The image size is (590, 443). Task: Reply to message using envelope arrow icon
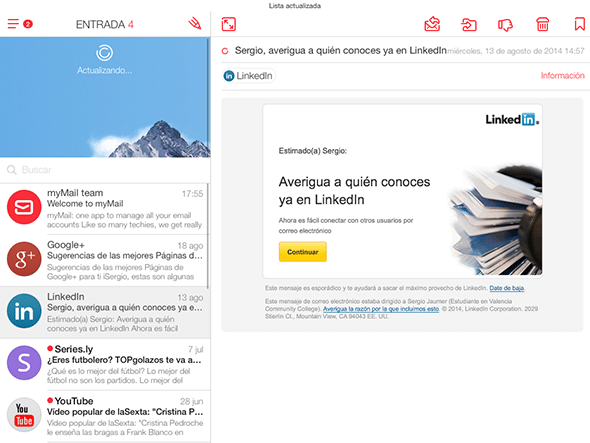click(x=432, y=24)
